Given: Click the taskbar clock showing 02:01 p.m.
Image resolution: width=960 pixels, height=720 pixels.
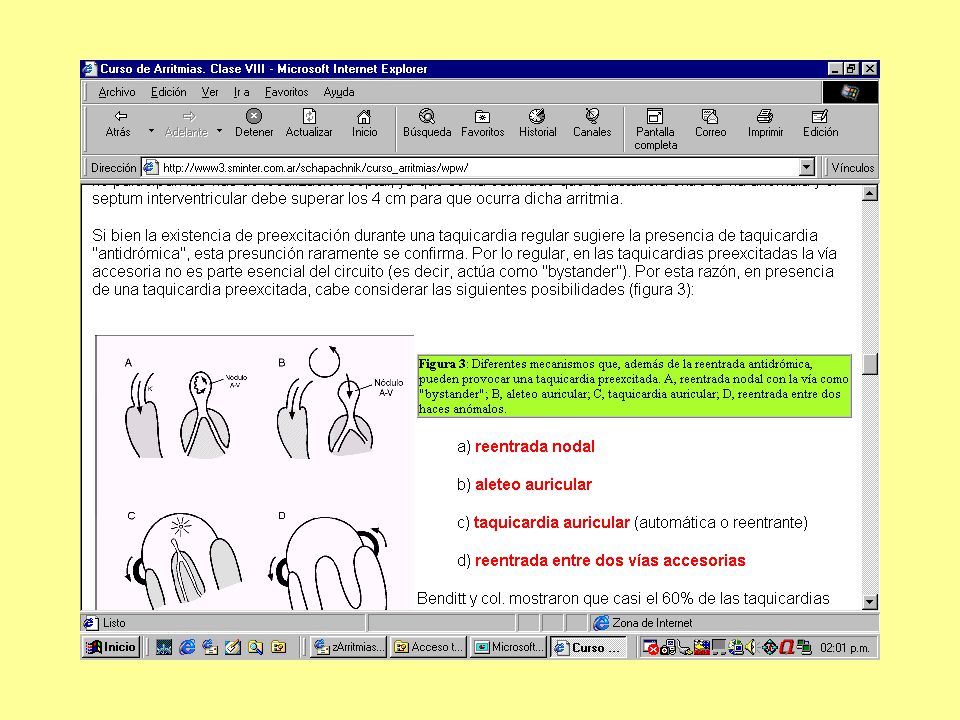Looking at the screenshot, I should coord(844,648).
